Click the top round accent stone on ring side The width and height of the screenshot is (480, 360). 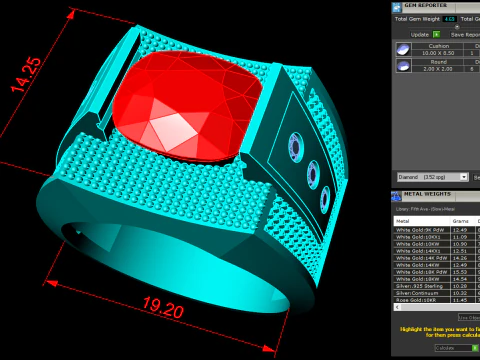[x=295, y=147]
